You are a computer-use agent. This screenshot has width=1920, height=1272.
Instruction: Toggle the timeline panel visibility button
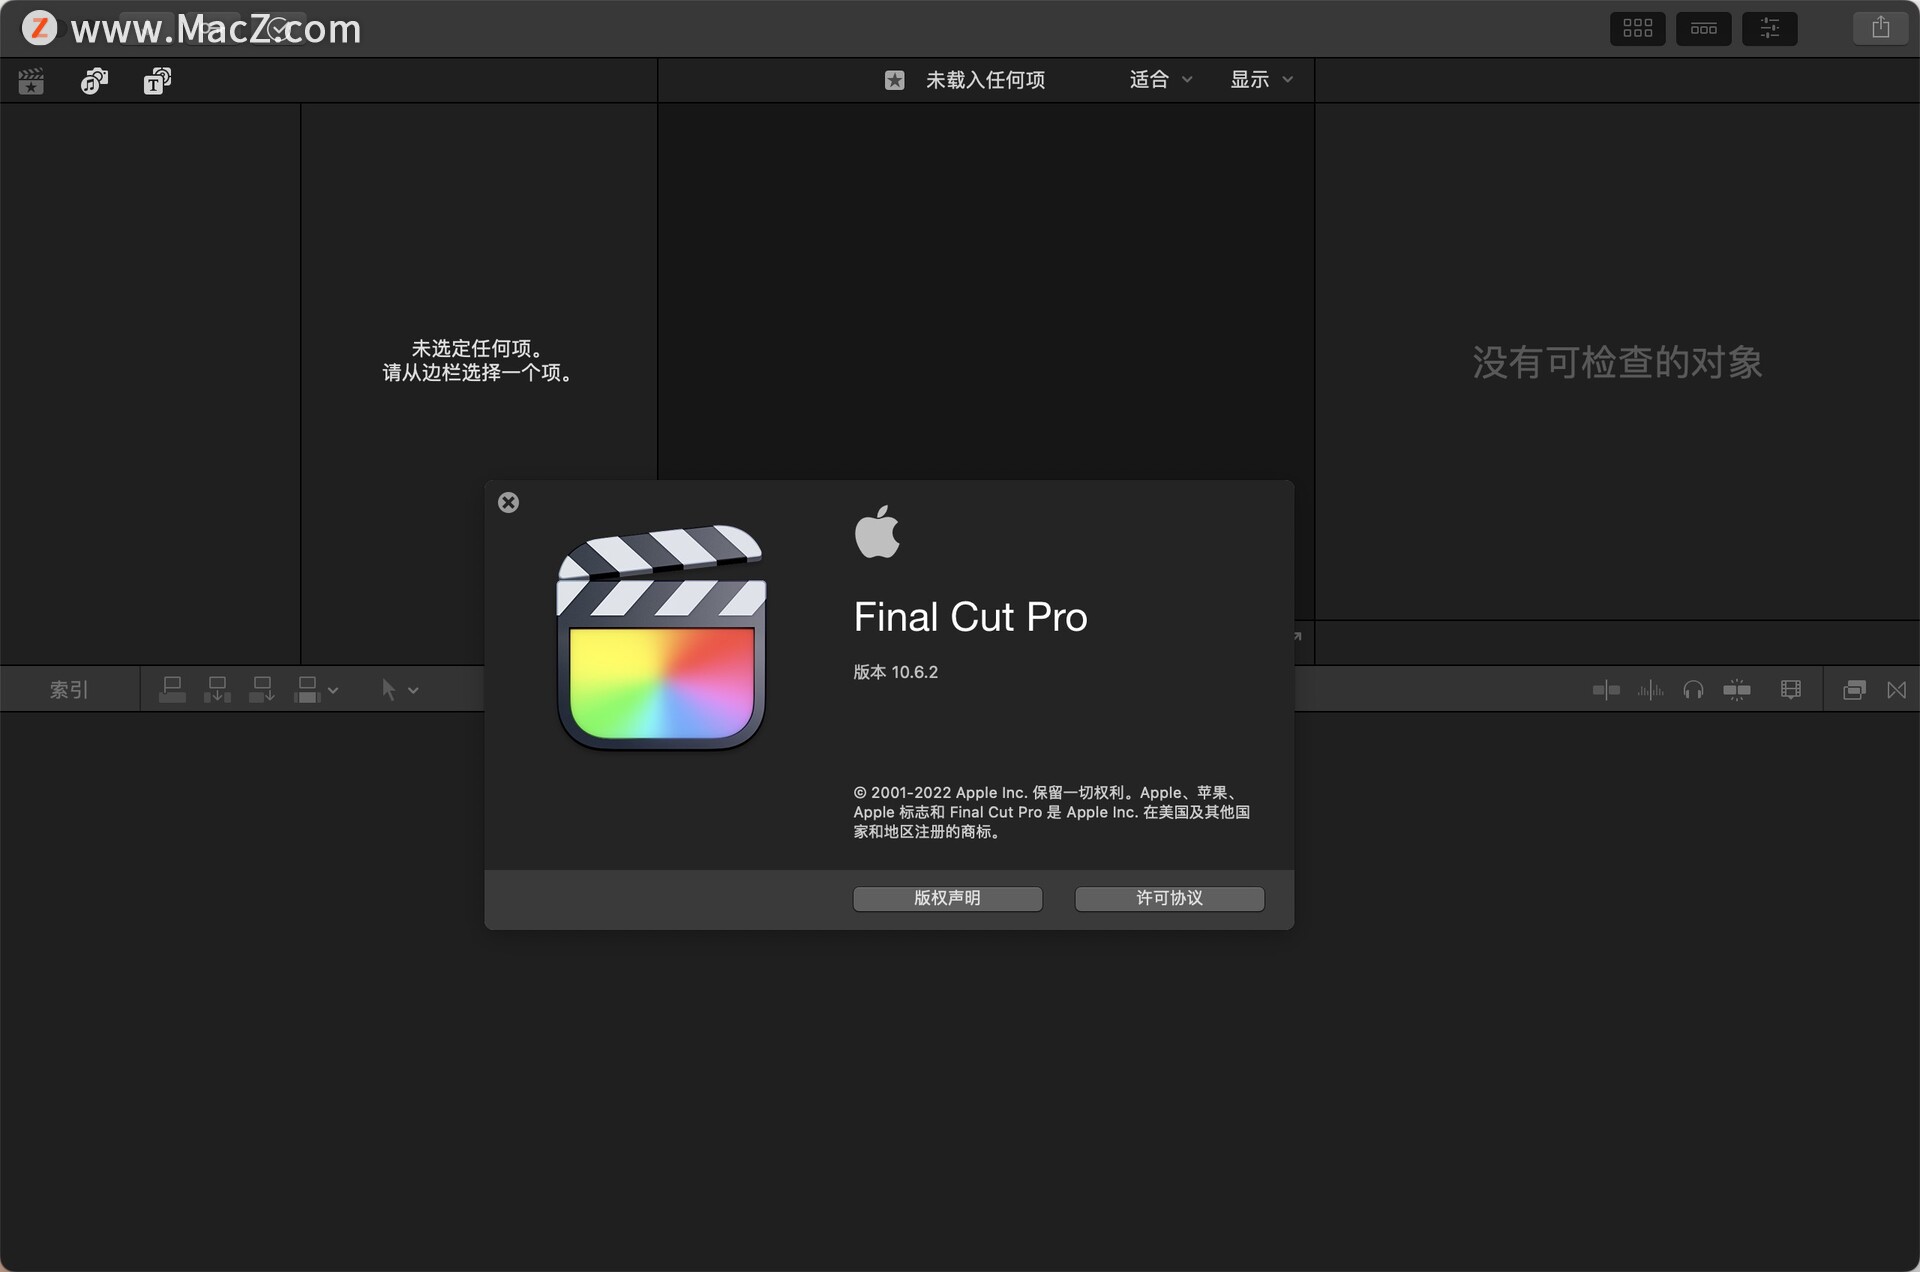click(1703, 28)
